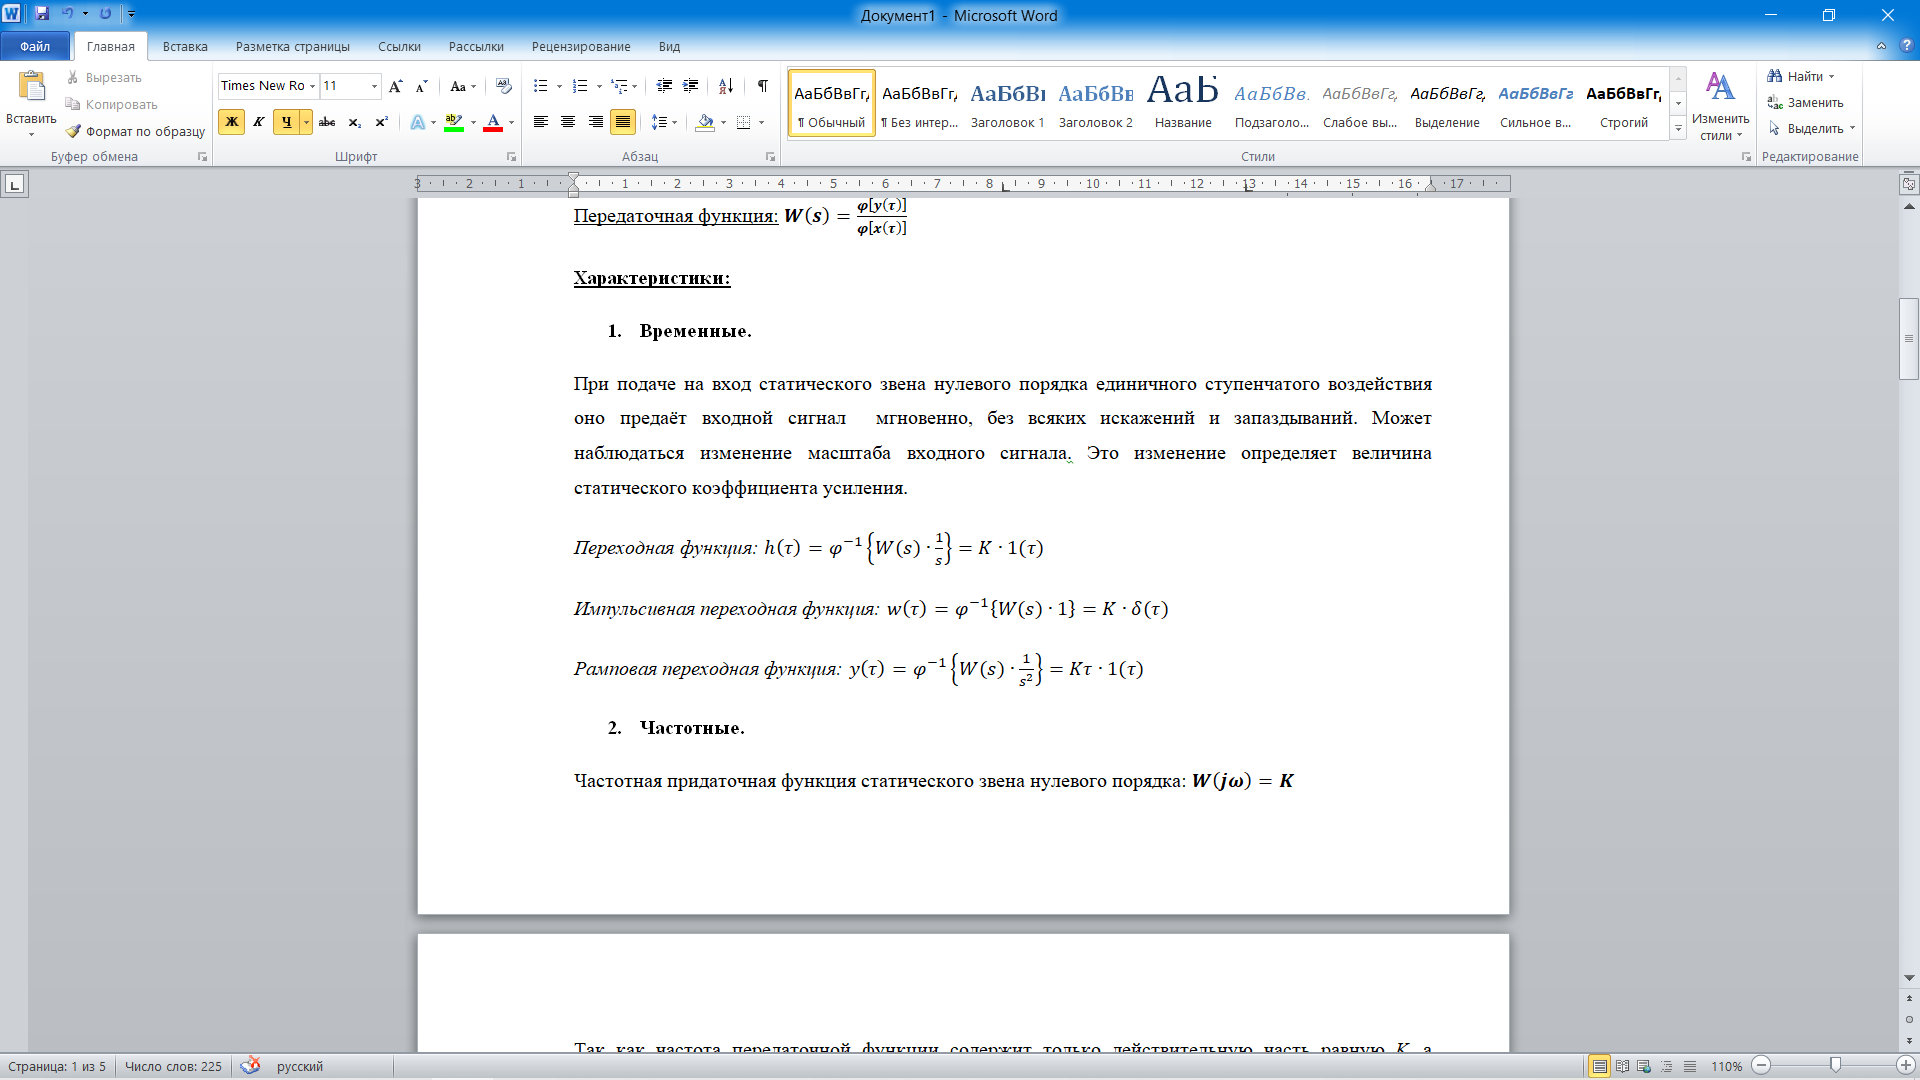This screenshot has width=1920, height=1080.
Task: Click Заменить (Replace) button
Action: tap(1806, 102)
